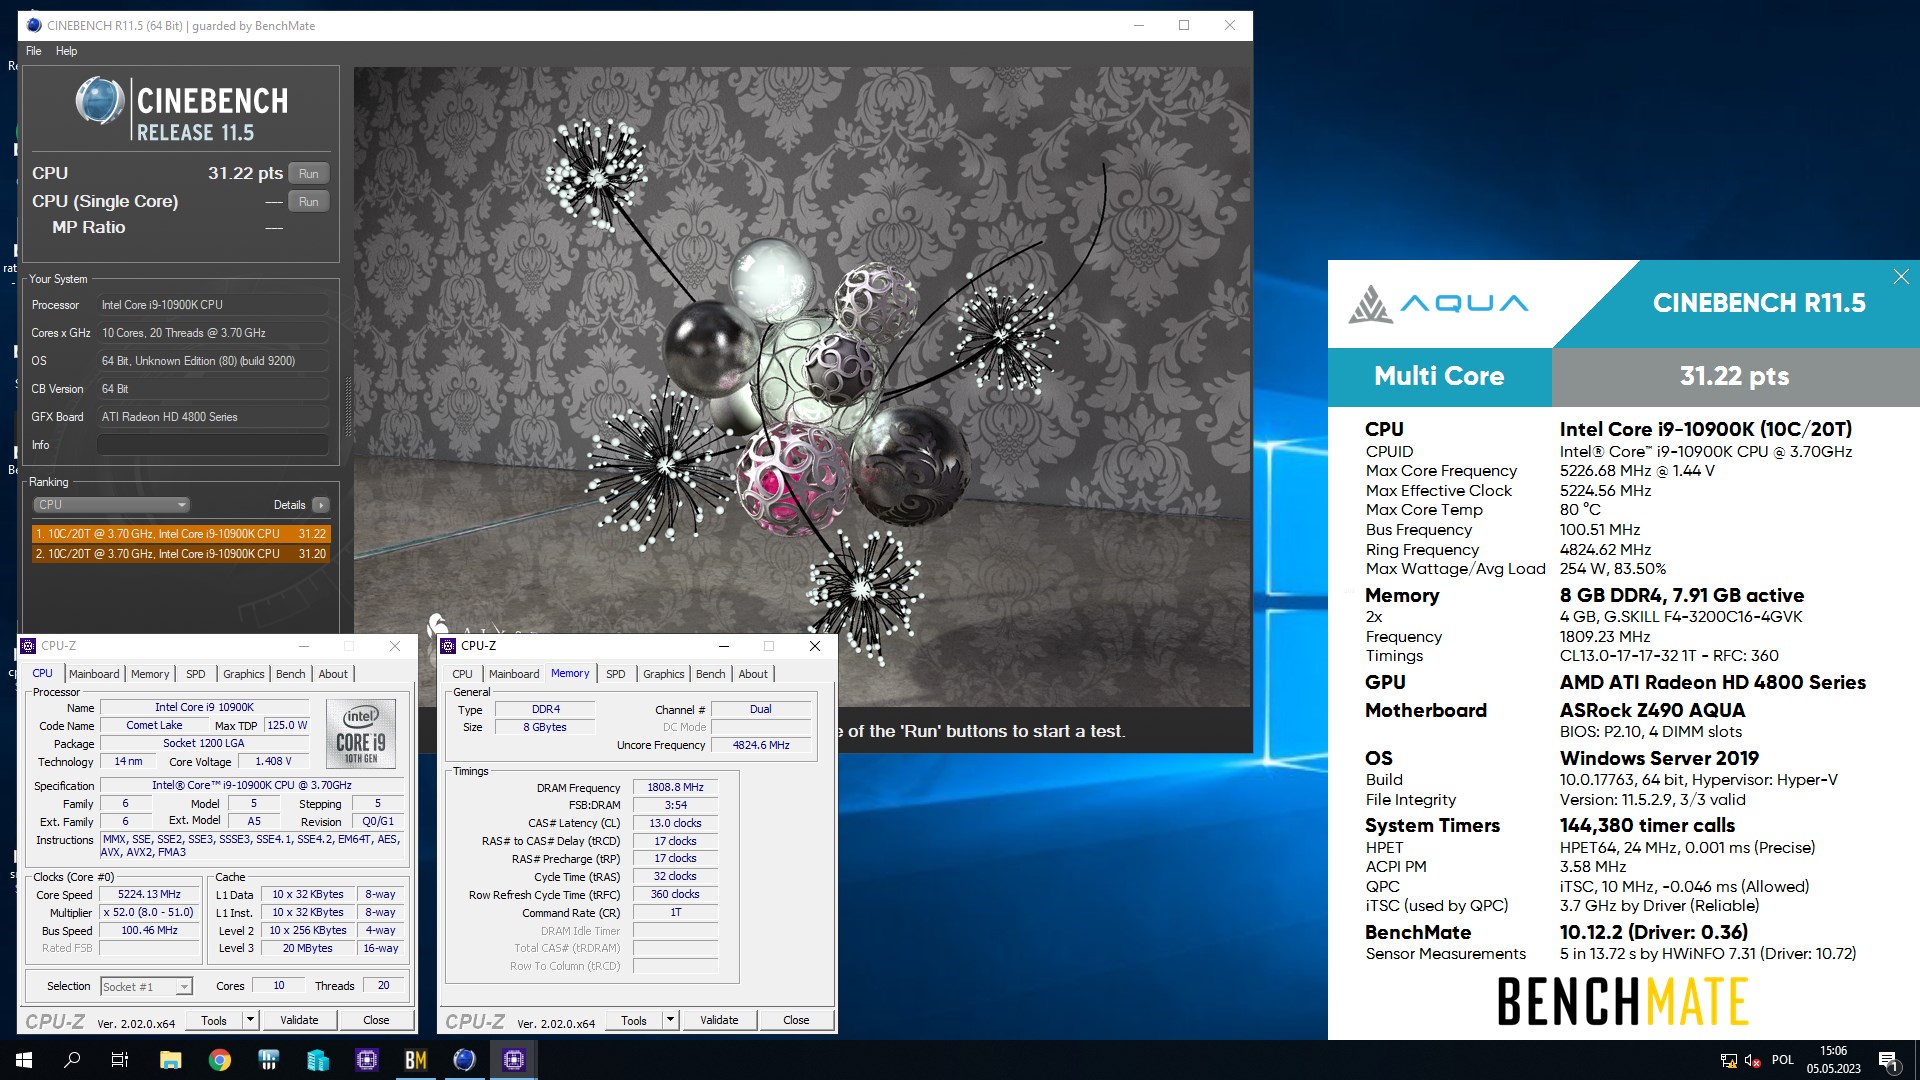Open muted volume tray icon

click(x=1752, y=1061)
